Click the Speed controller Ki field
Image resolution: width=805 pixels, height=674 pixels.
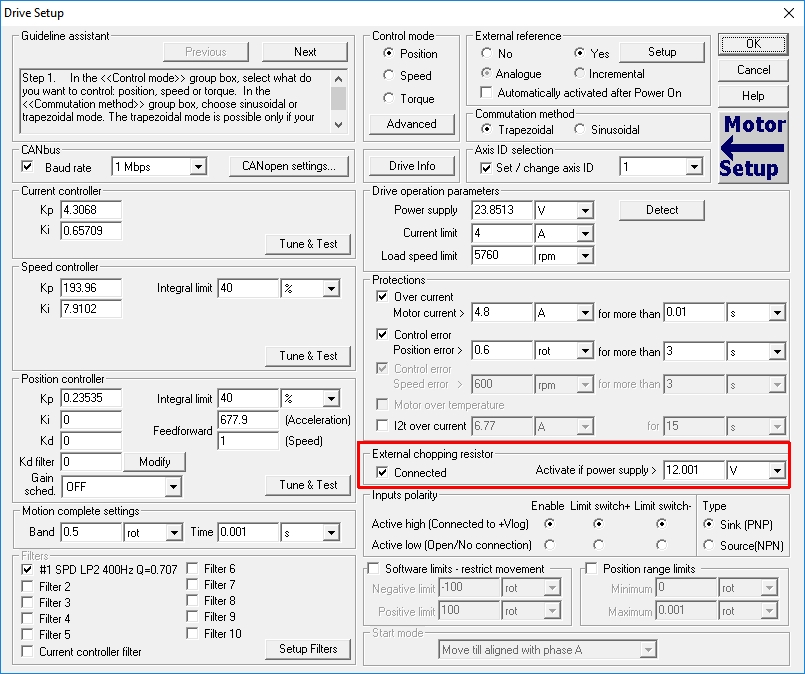[x=91, y=309]
